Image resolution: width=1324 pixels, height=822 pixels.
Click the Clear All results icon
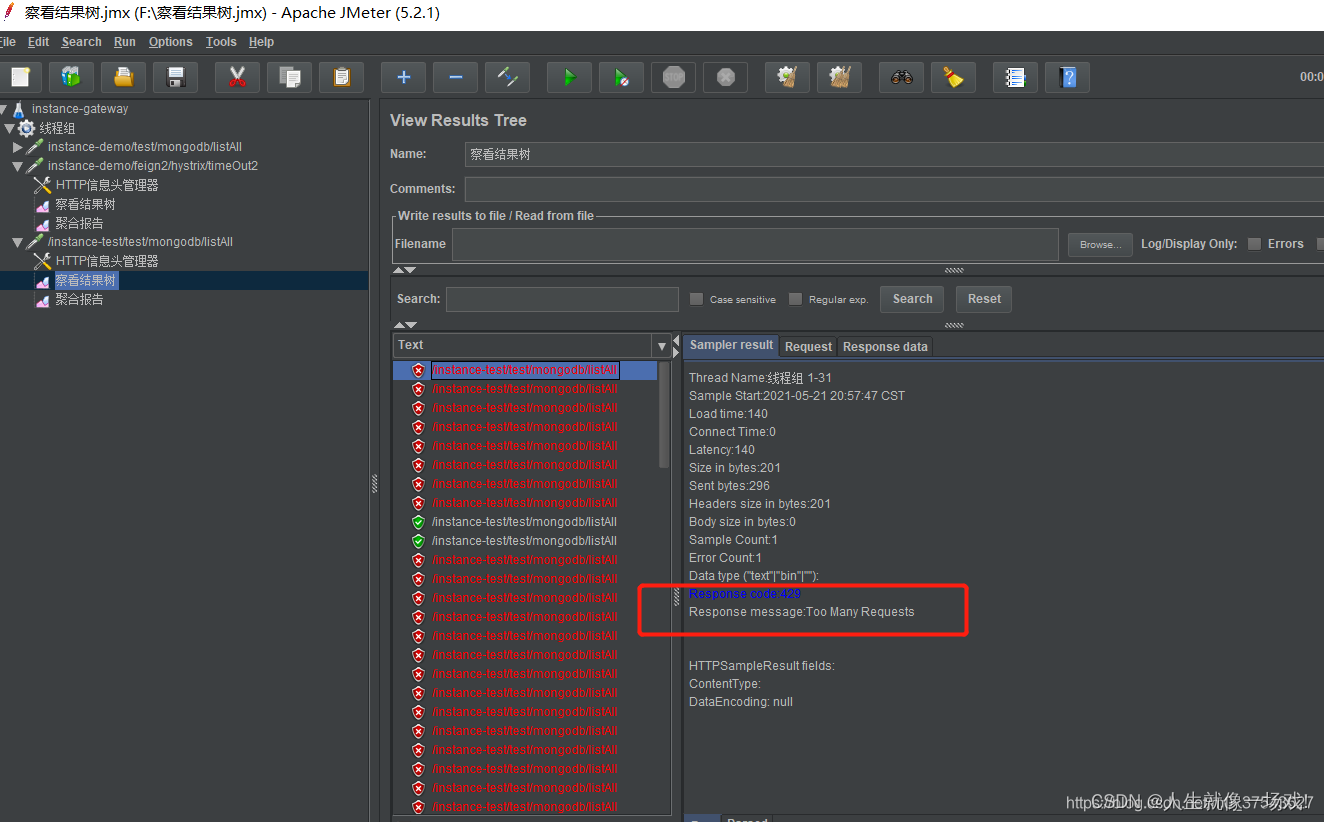coord(839,77)
